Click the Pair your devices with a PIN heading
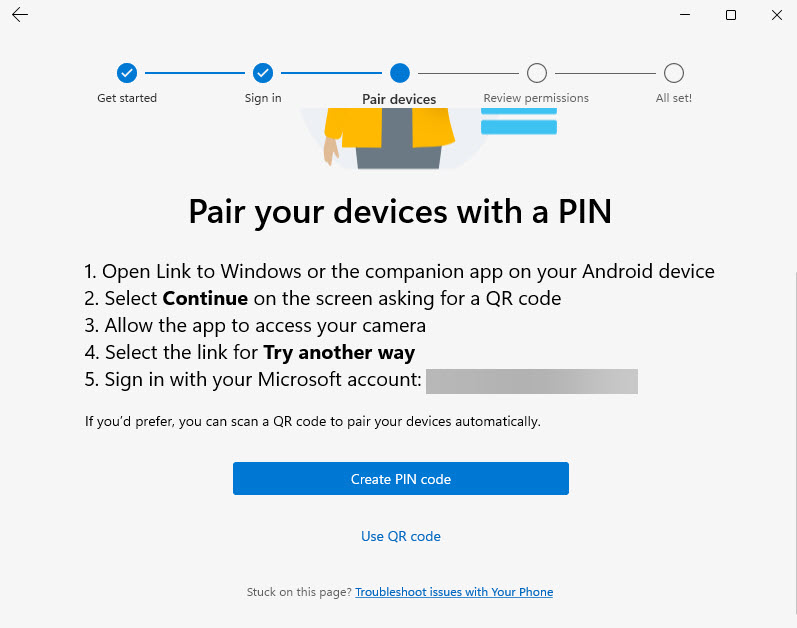 click(400, 212)
